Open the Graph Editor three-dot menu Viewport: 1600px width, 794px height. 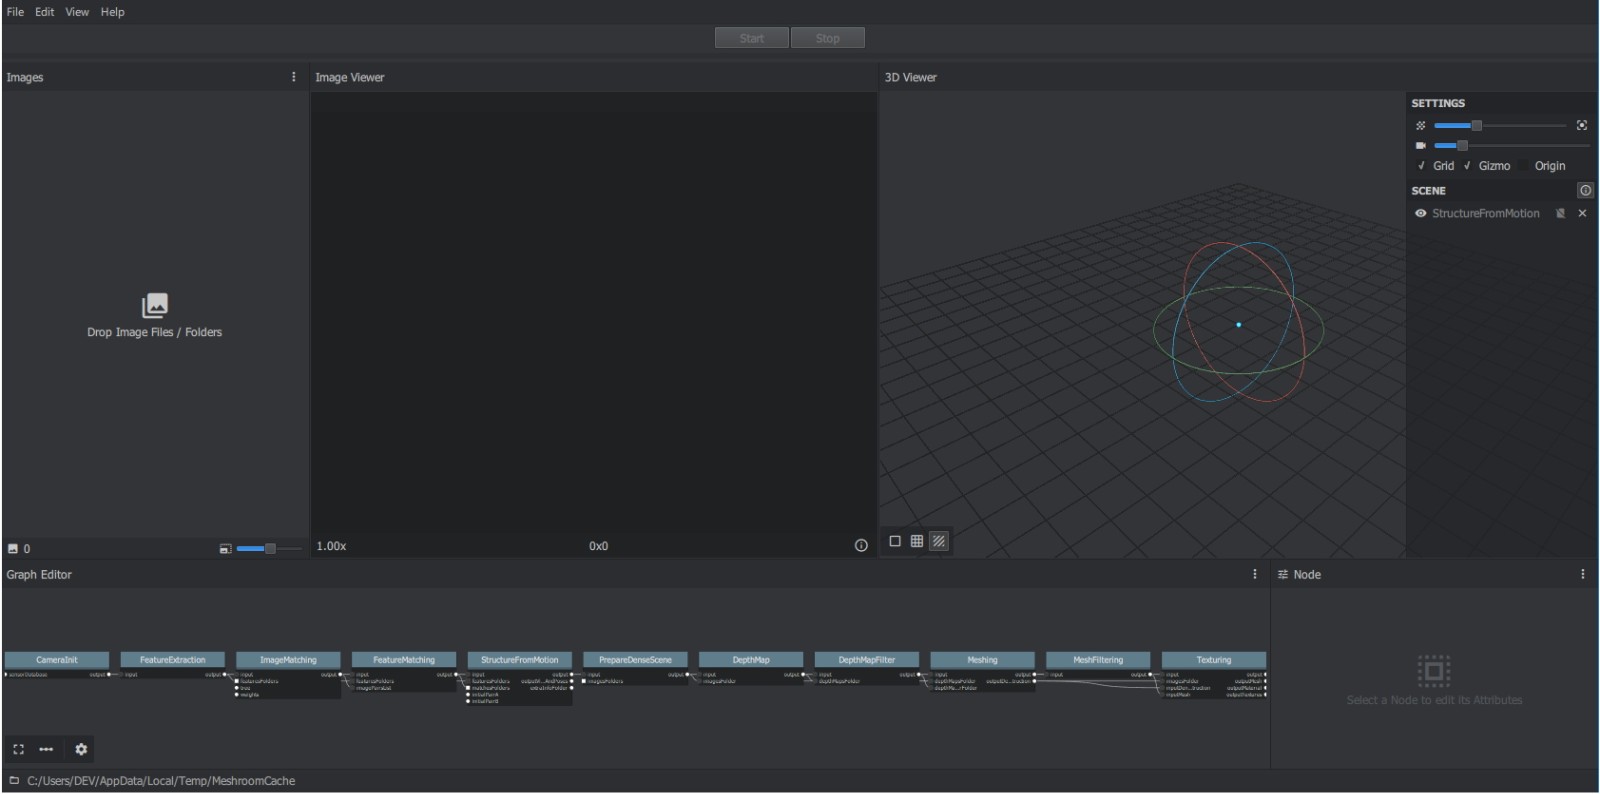(x=1255, y=574)
